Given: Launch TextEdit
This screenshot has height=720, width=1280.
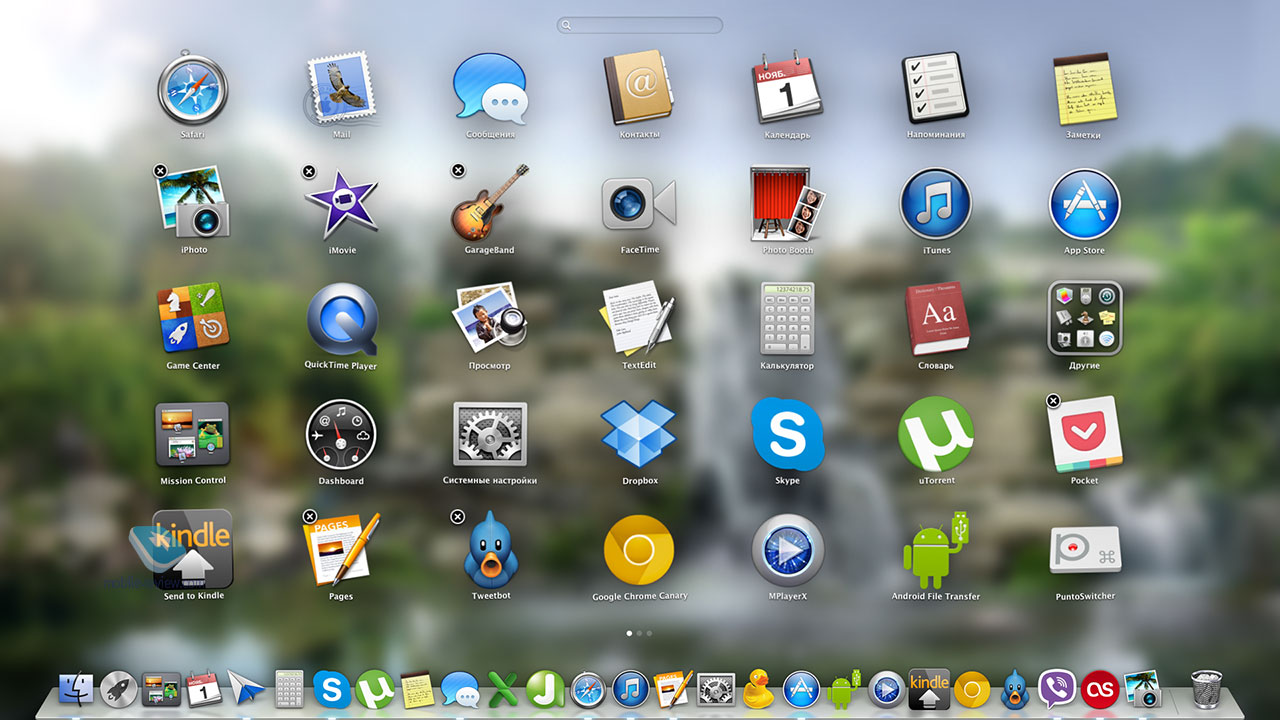Looking at the screenshot, I should click(640, 319).
